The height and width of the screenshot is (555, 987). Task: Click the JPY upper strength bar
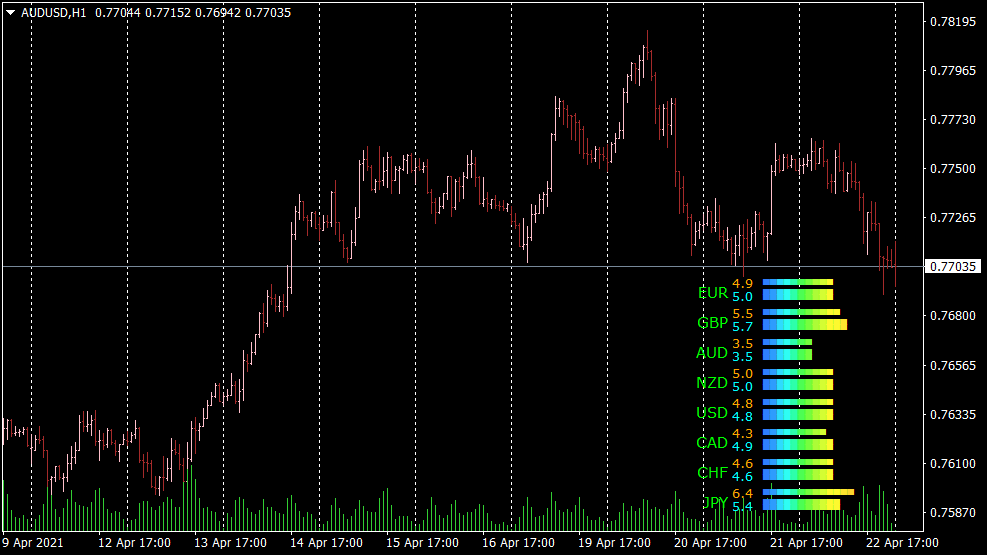coord(808,493)
